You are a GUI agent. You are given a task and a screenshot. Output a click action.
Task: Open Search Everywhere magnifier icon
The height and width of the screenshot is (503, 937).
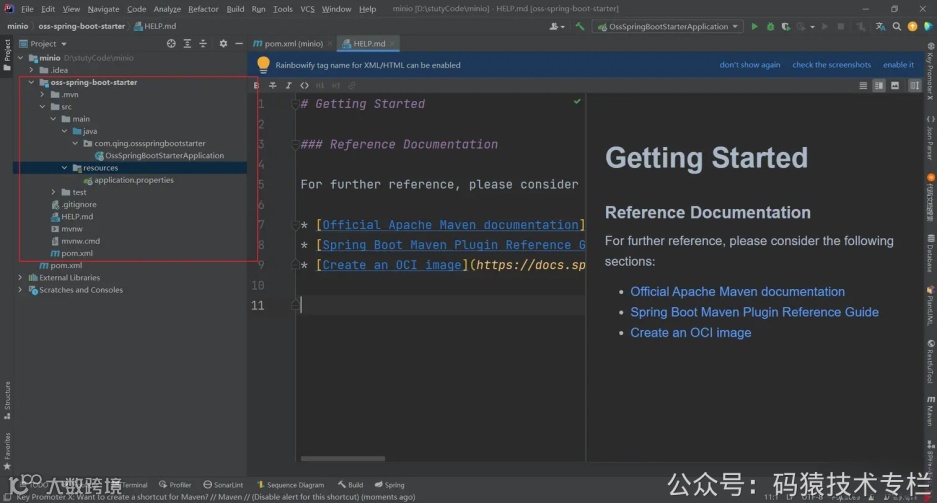tap(899, 26)
